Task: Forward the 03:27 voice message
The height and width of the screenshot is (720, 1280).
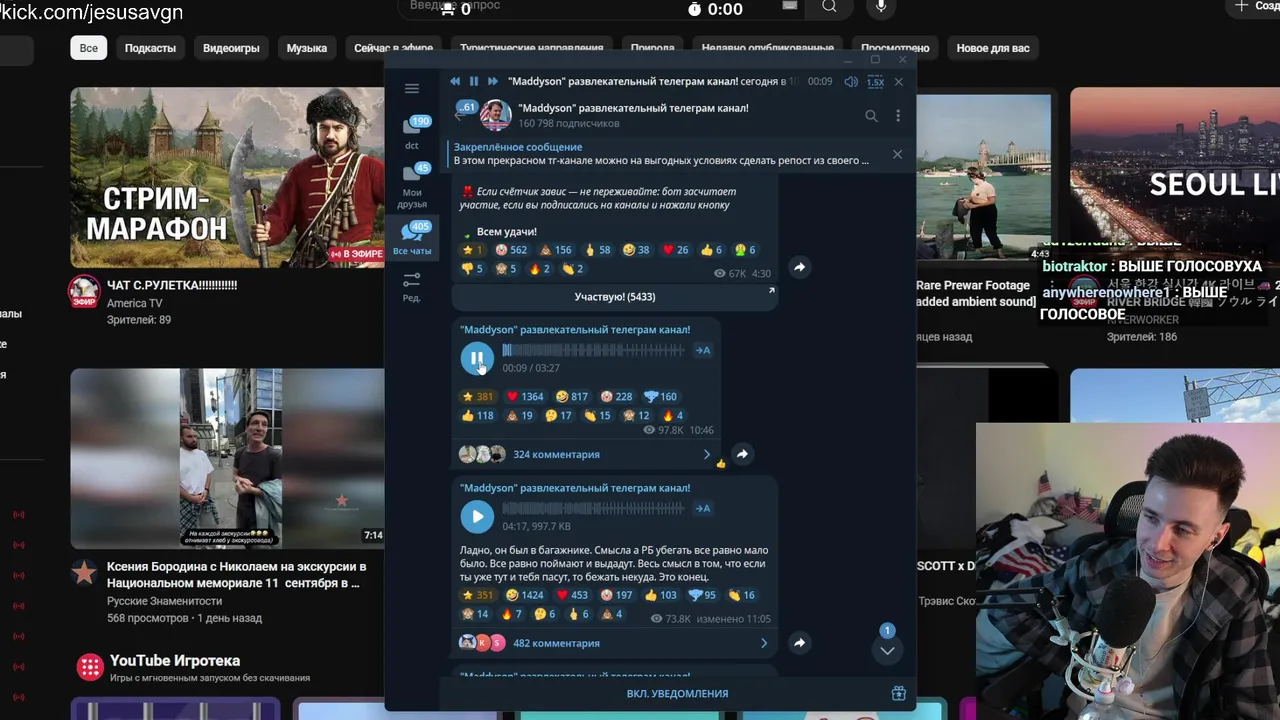Action: pos(742,454)
